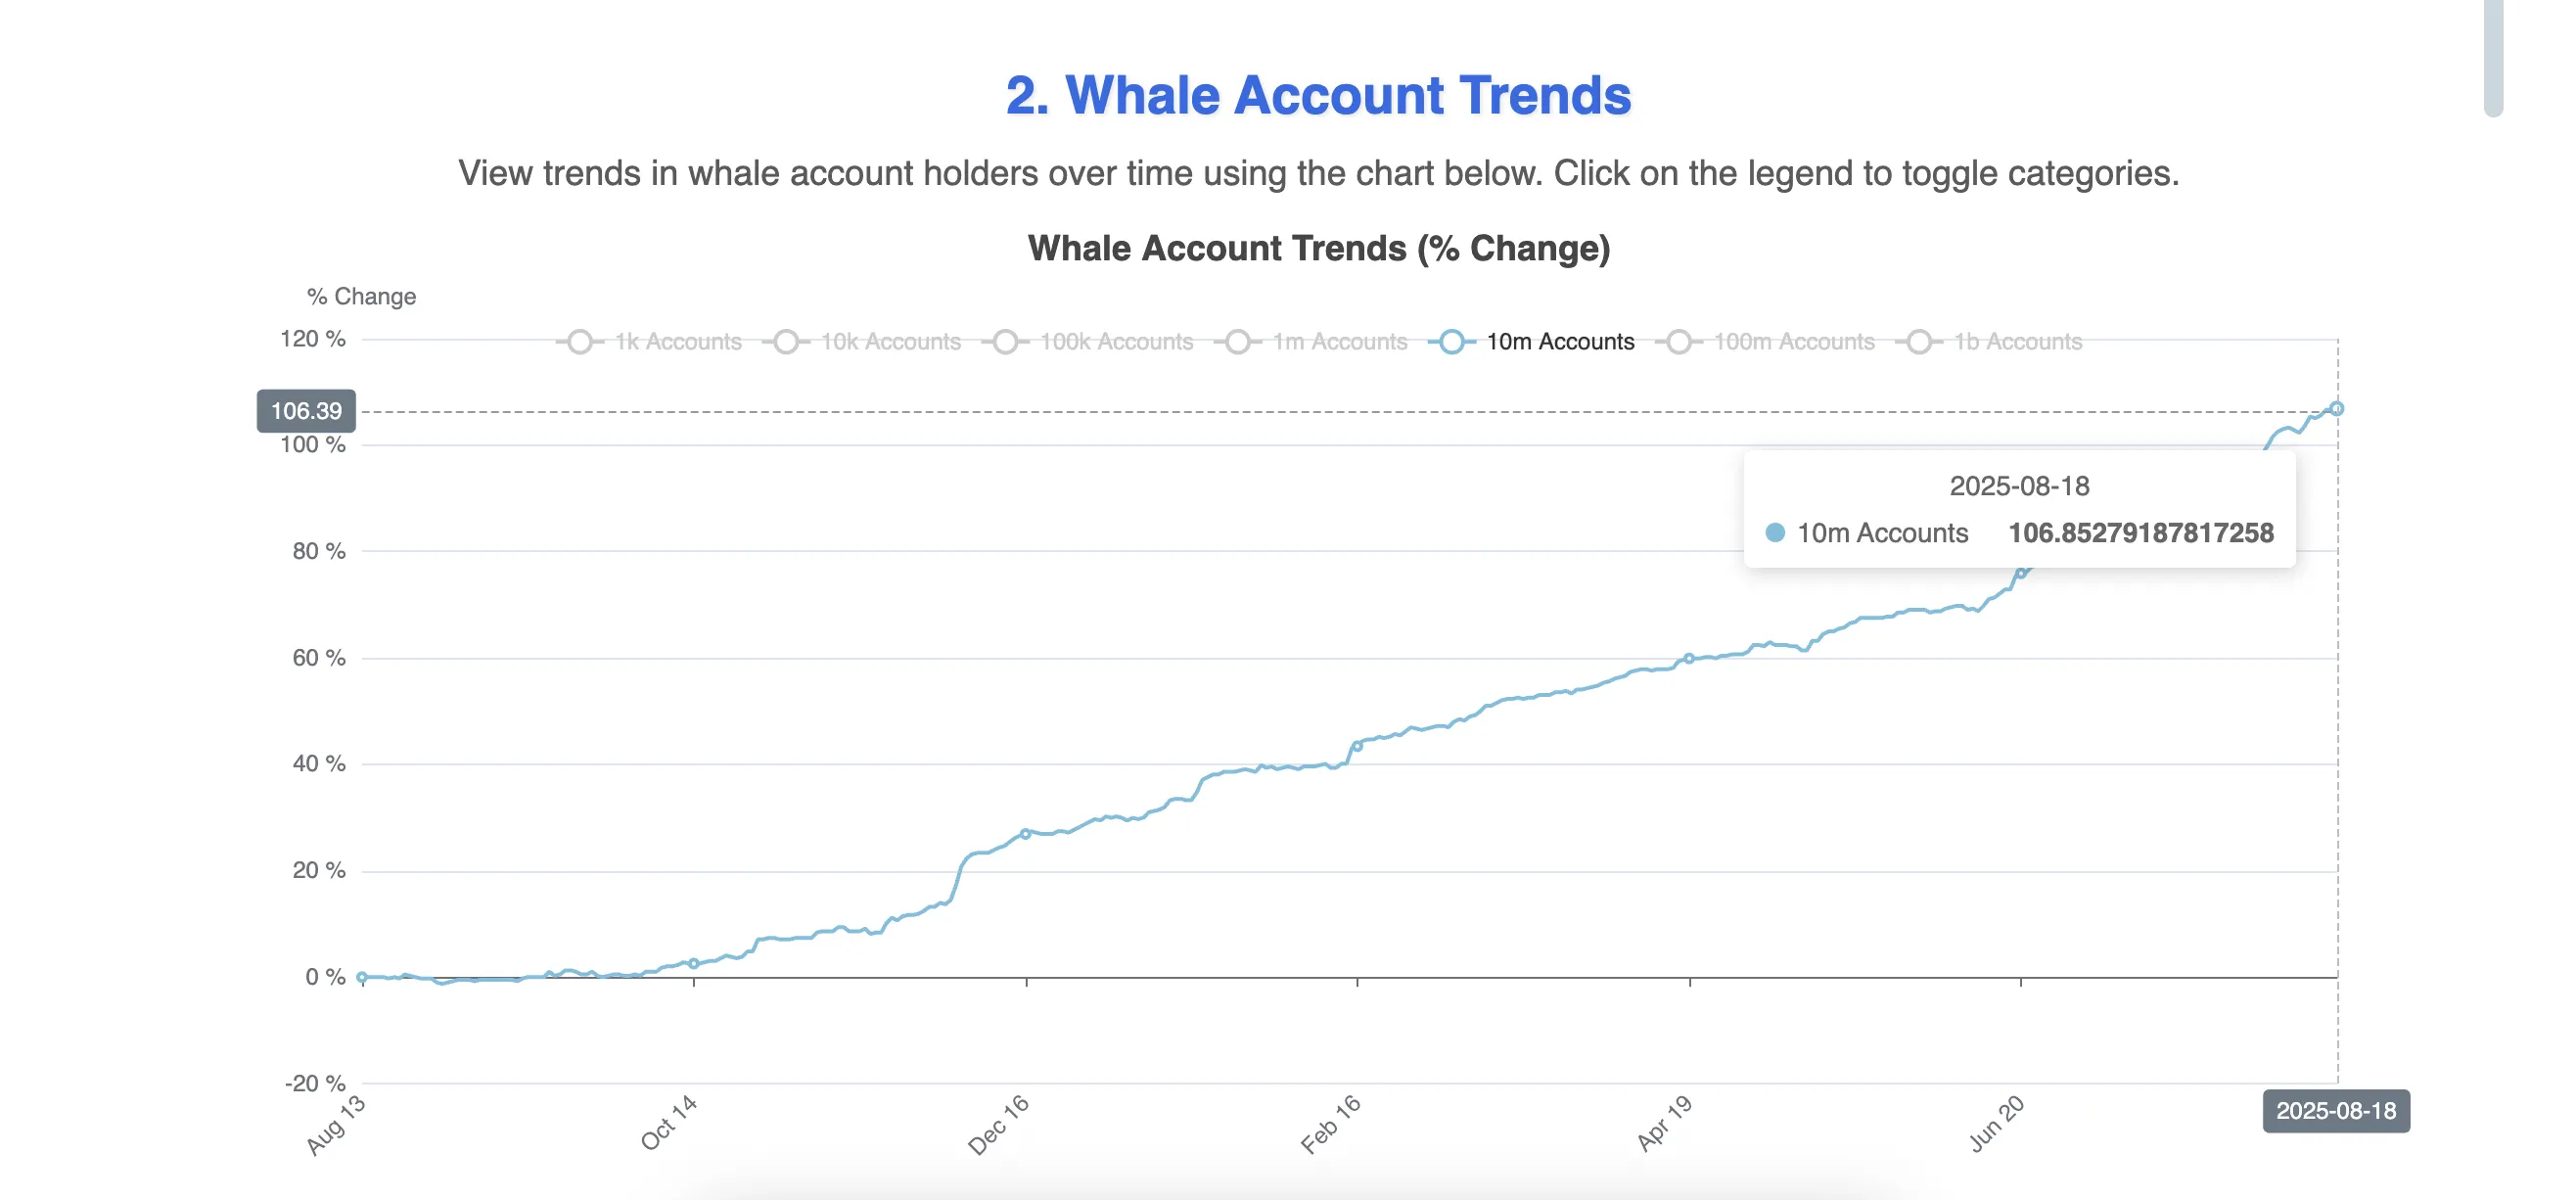
Task: Click the filled 10m Accounts legend circle
Action: (1451, 342)
